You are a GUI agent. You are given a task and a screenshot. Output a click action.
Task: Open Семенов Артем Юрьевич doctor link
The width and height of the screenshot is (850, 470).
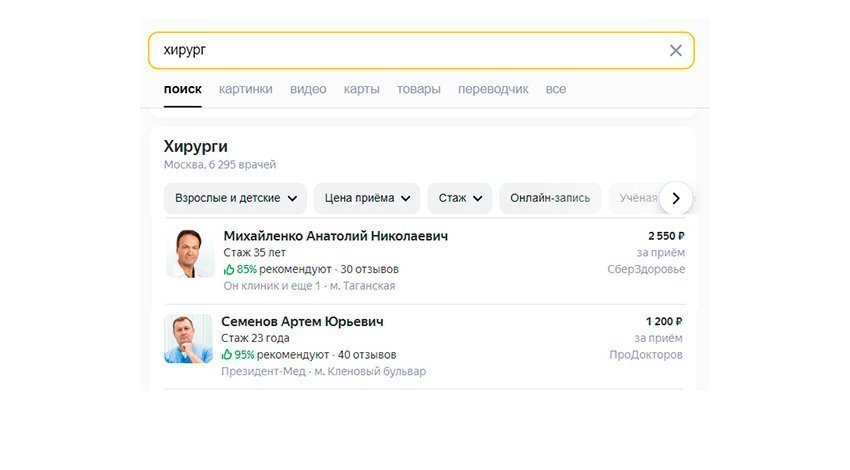[x=302, y=322]
